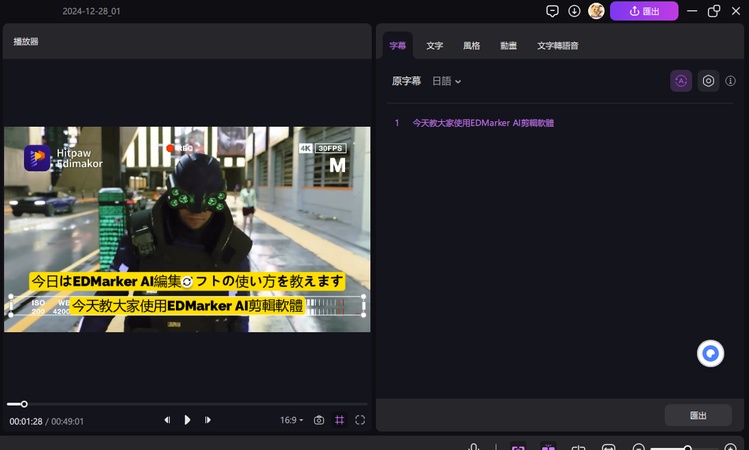
Task: Toggle the purple grid overlay icon
Action: click(x=340, y=420)
